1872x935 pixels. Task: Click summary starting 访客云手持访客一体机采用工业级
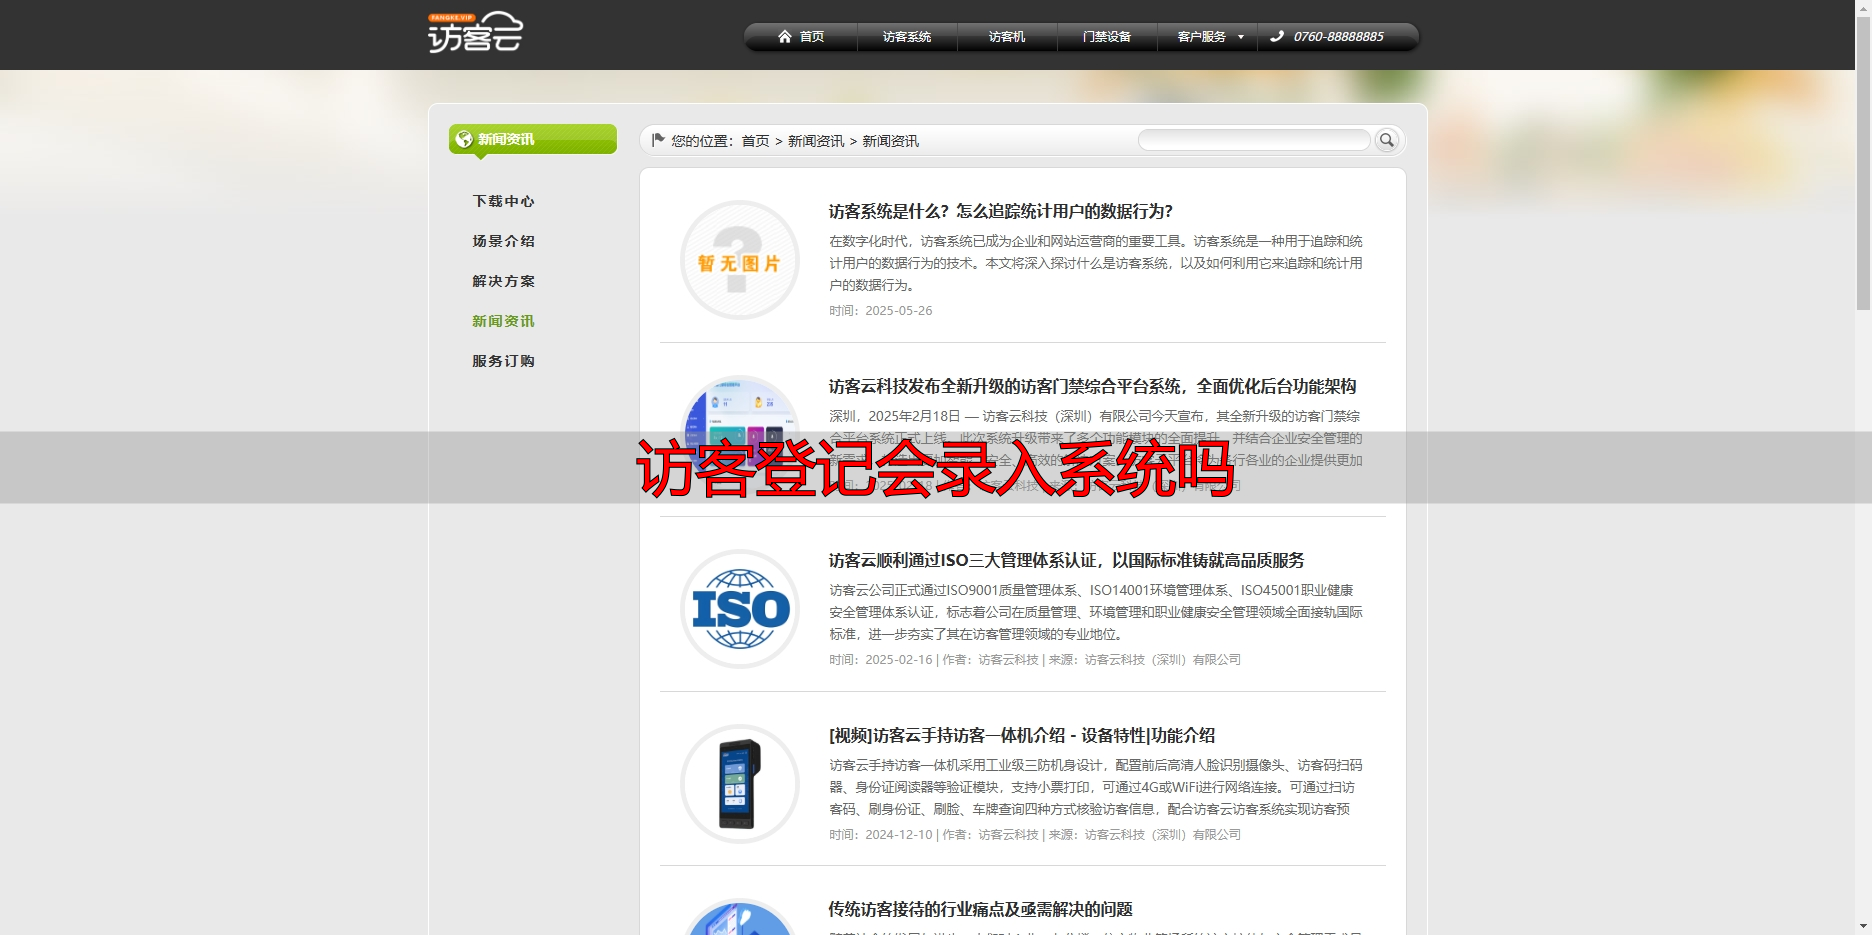1096,787
